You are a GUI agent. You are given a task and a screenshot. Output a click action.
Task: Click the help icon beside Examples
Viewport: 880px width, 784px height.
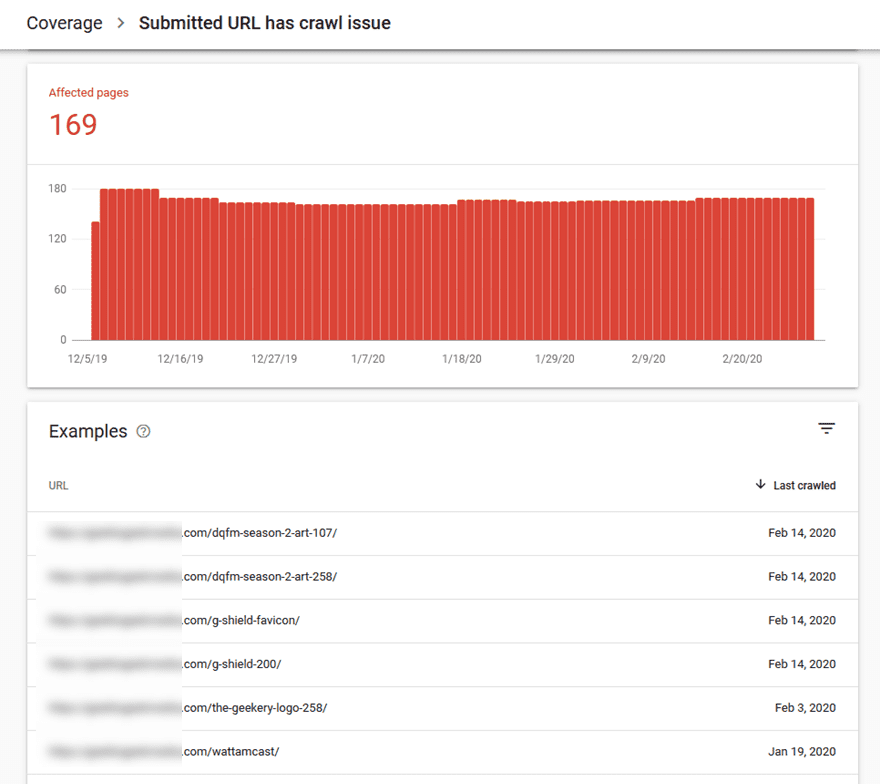tap(143, 432)
